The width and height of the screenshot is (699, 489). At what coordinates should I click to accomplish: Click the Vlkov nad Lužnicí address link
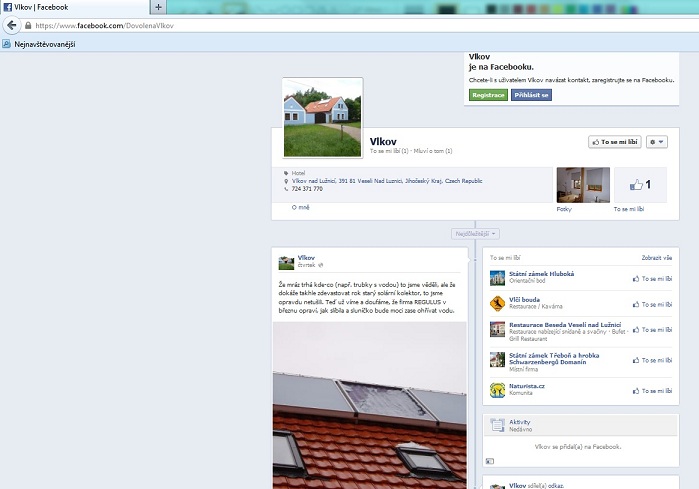coord(387,181)
